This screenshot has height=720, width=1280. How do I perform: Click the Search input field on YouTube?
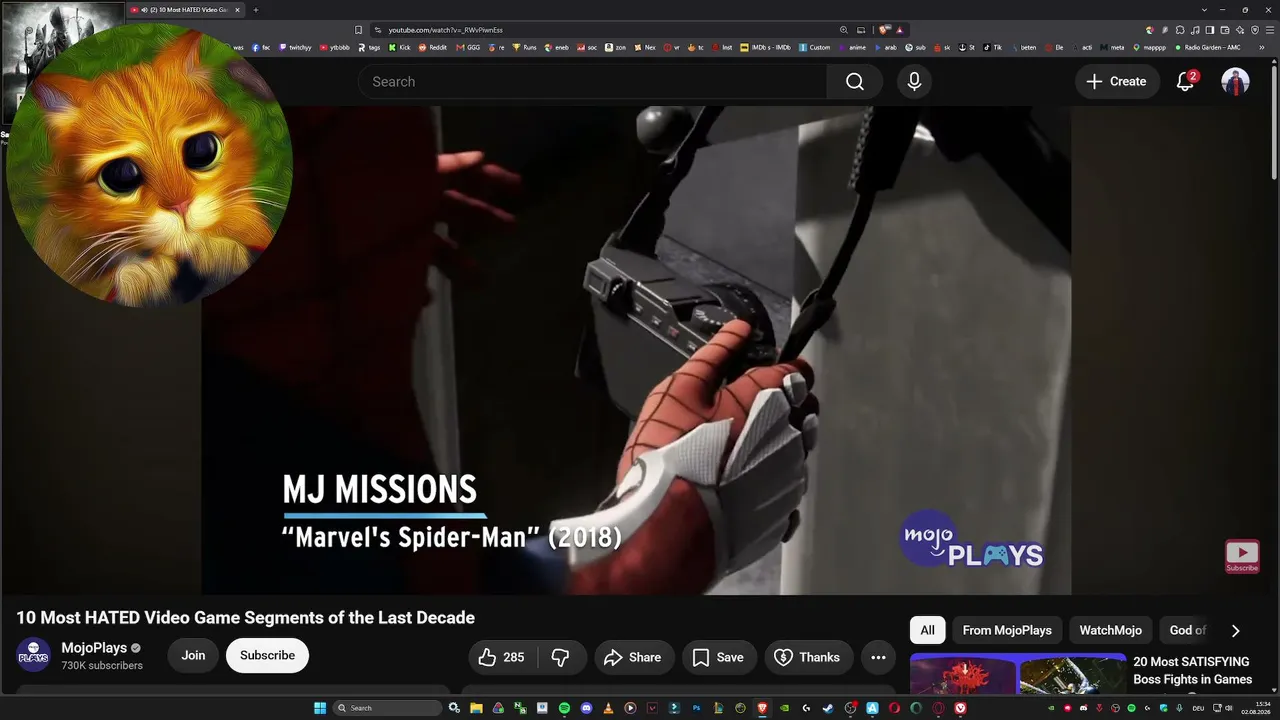[x=592, y=82]
